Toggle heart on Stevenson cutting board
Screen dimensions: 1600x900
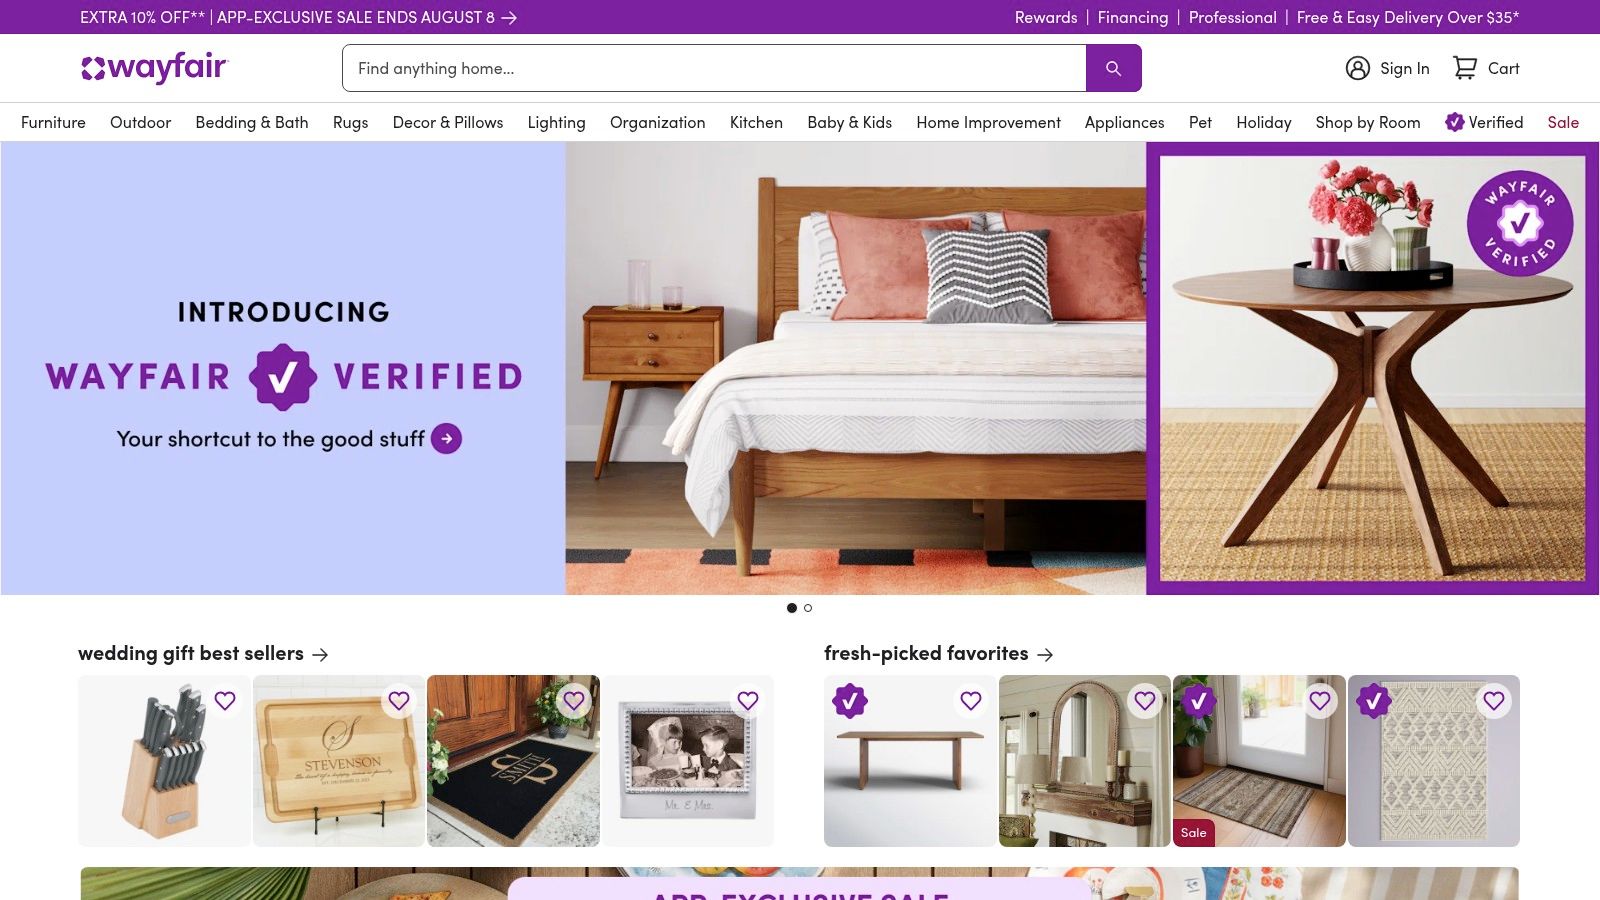tap(399, 701)
